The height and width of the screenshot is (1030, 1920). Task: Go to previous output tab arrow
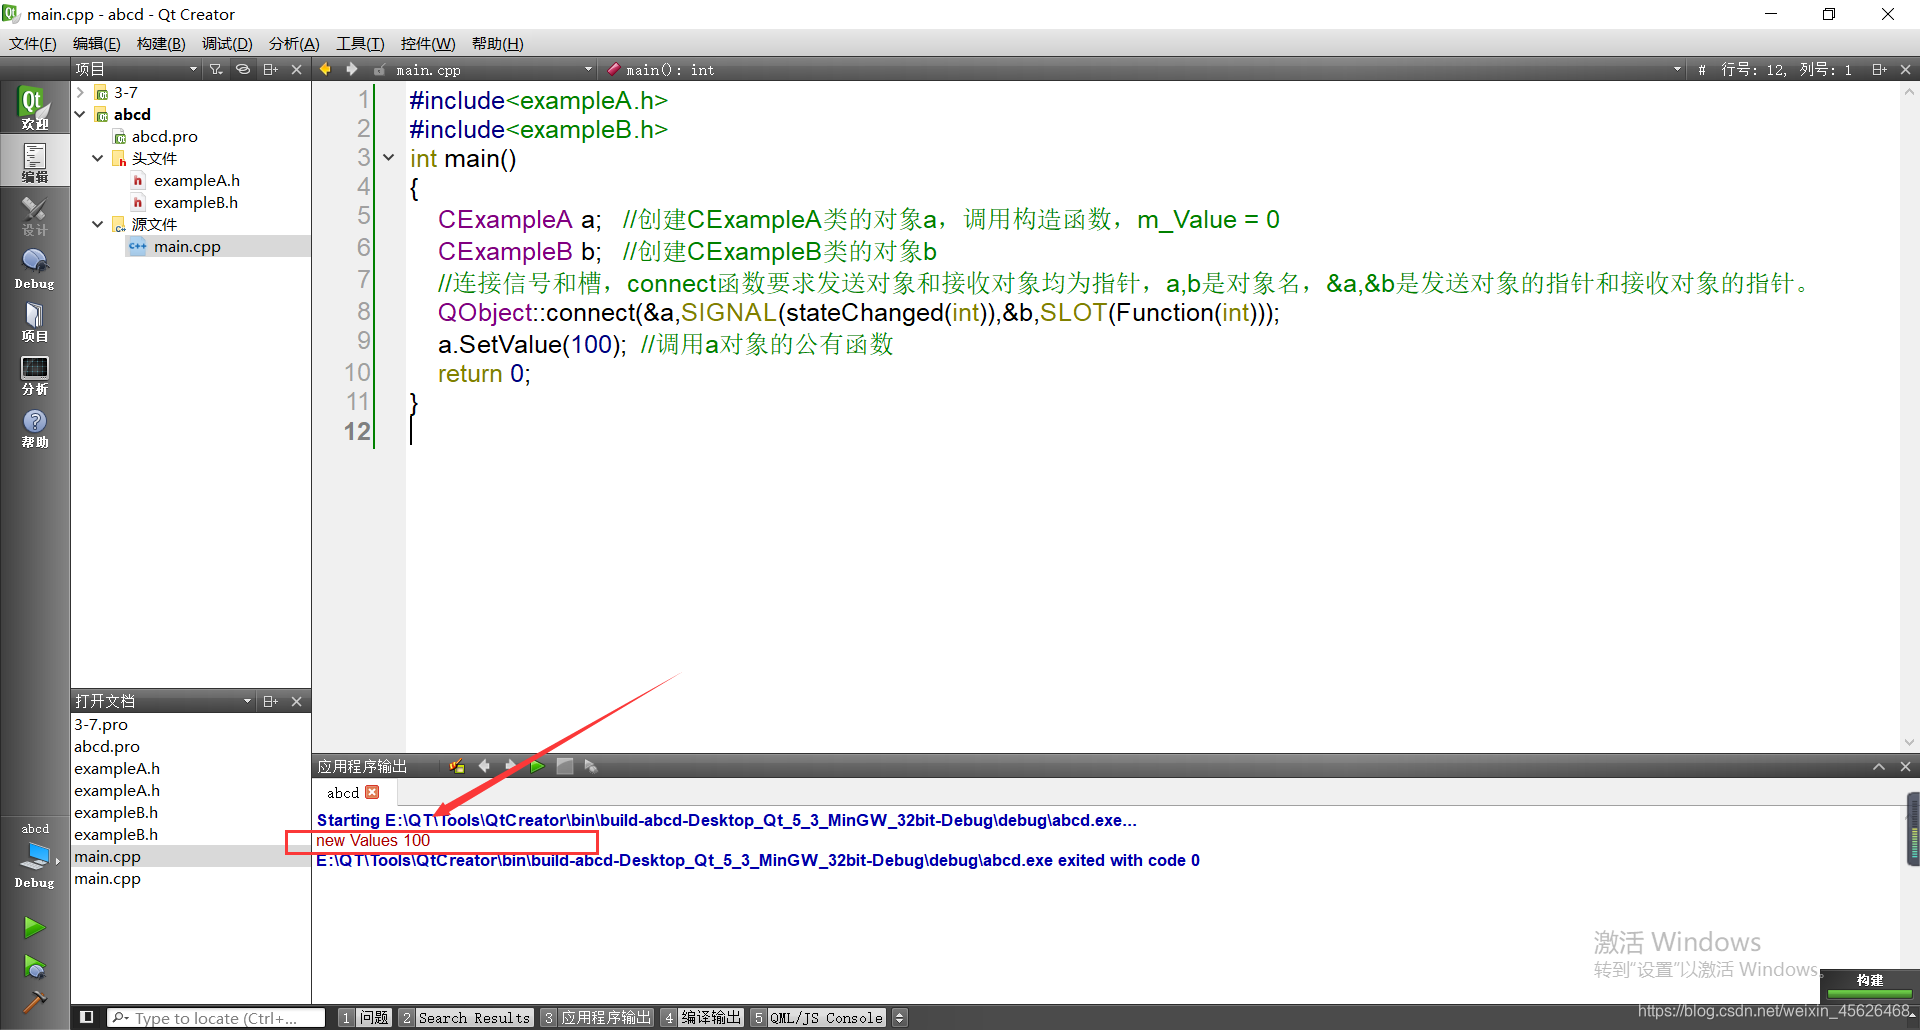pos(484,766)
